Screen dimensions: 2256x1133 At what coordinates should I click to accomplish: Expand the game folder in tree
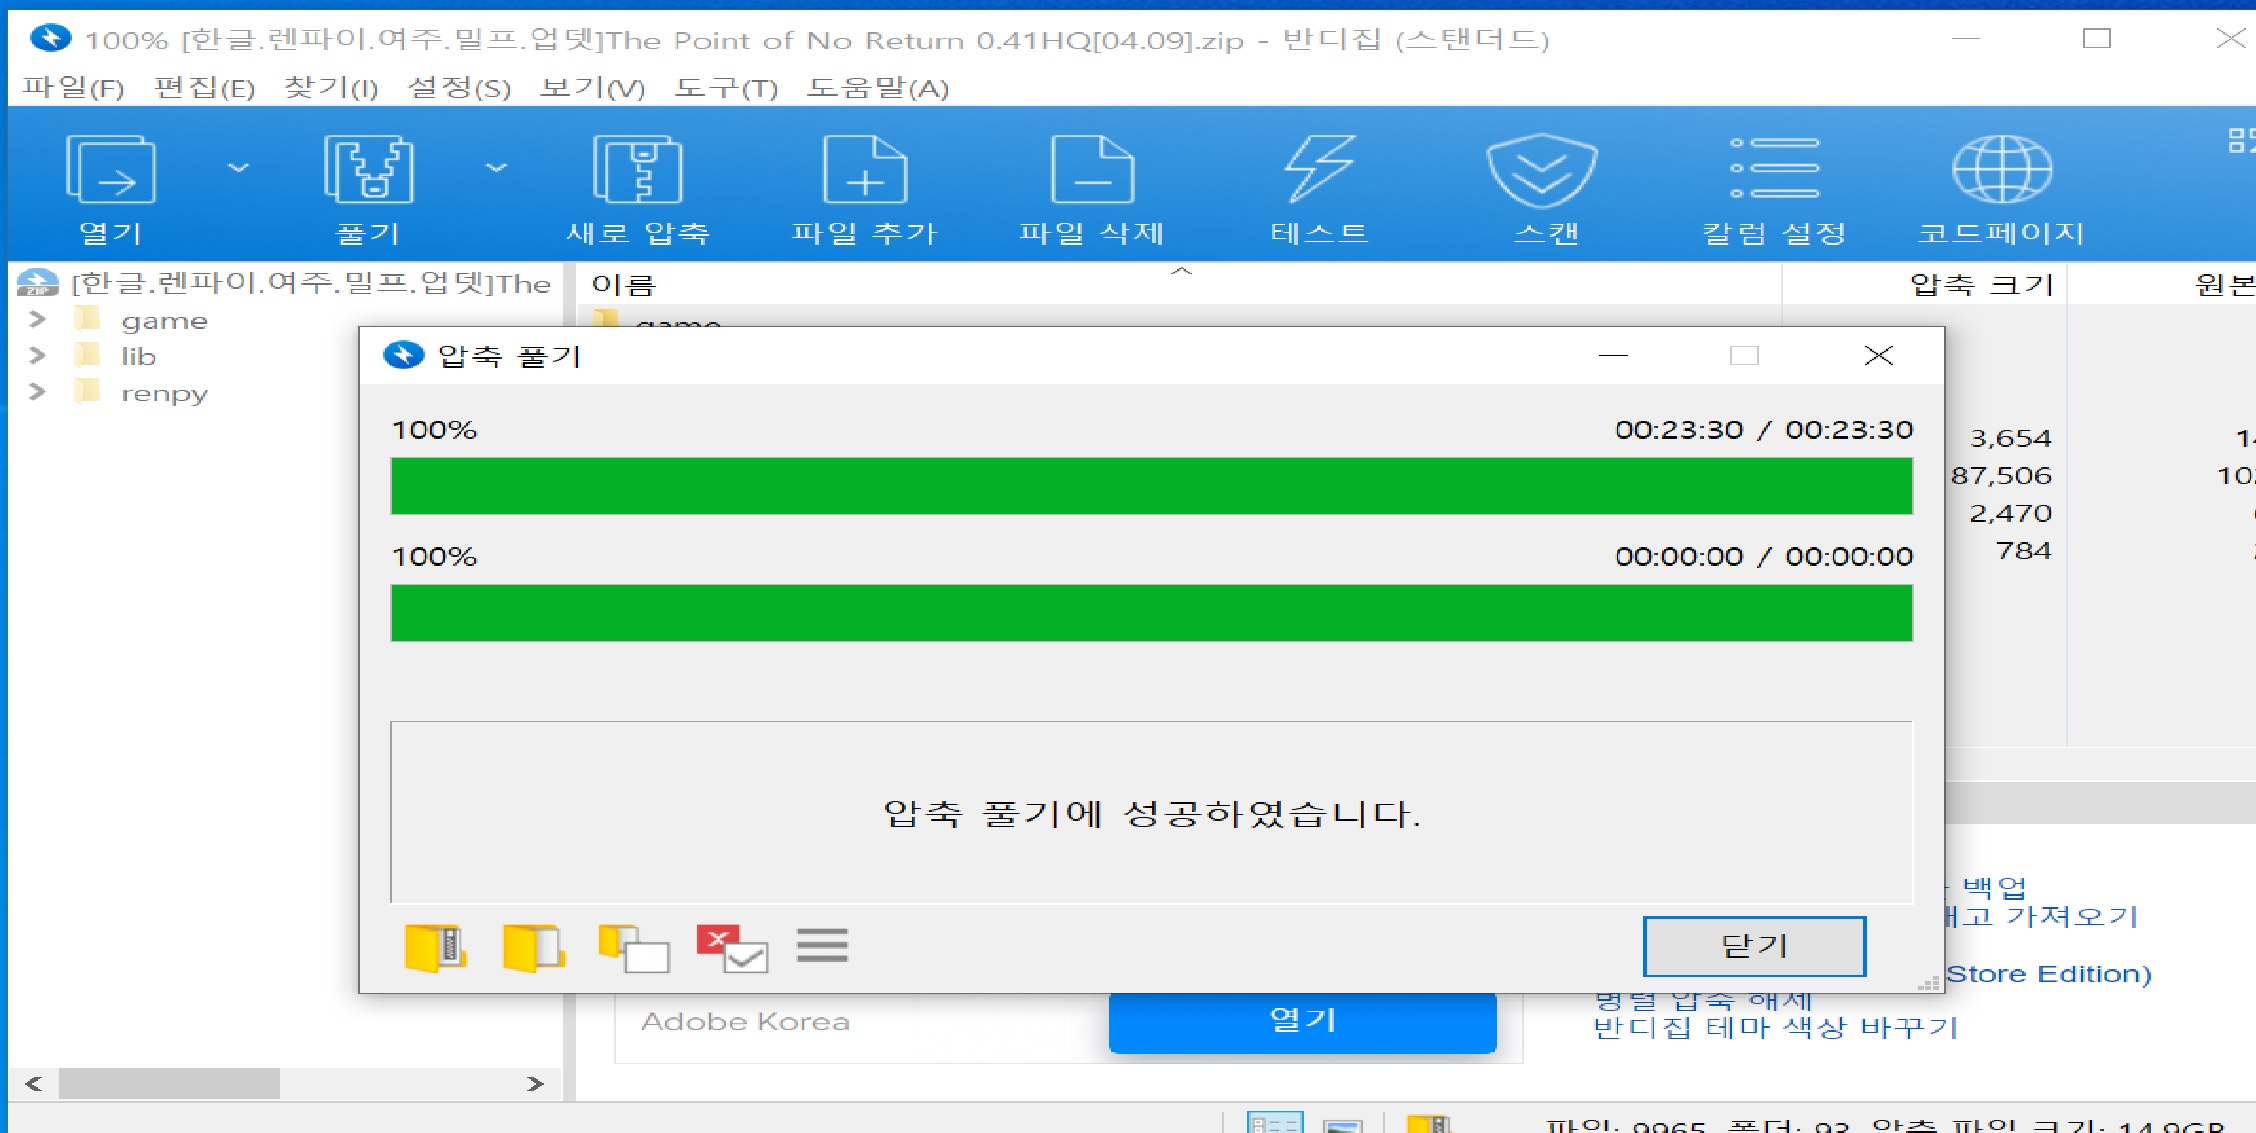pyautogui.click(x=37, y=320)
